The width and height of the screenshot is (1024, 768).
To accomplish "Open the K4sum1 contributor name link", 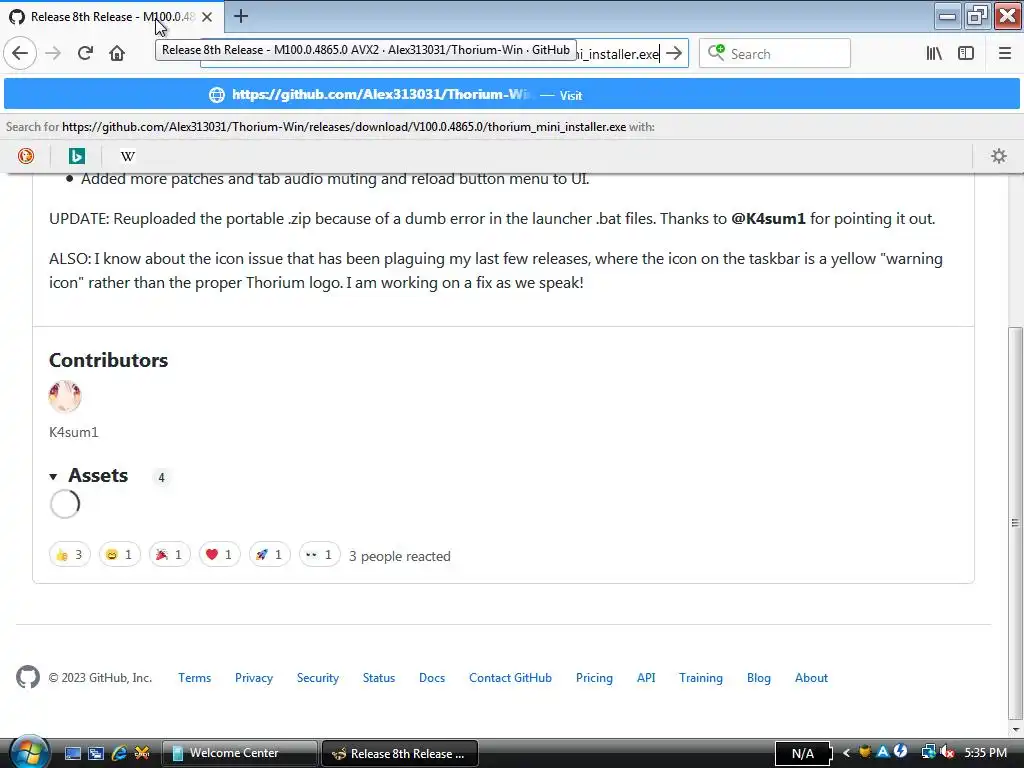I will click(74, 432).
